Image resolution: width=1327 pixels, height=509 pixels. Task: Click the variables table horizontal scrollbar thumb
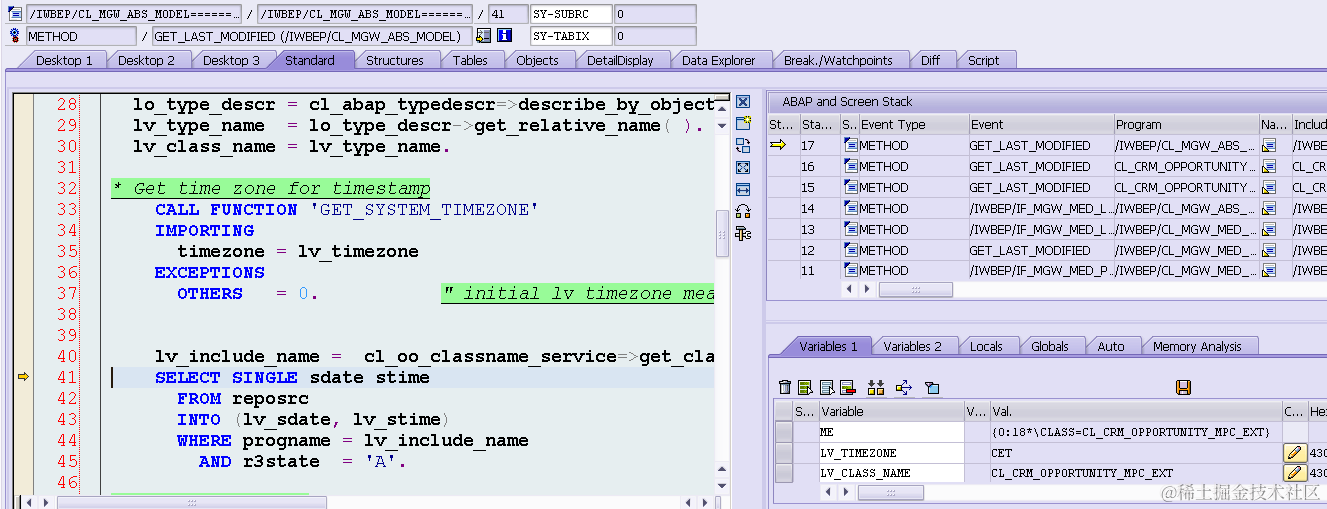tap(891, 493)
